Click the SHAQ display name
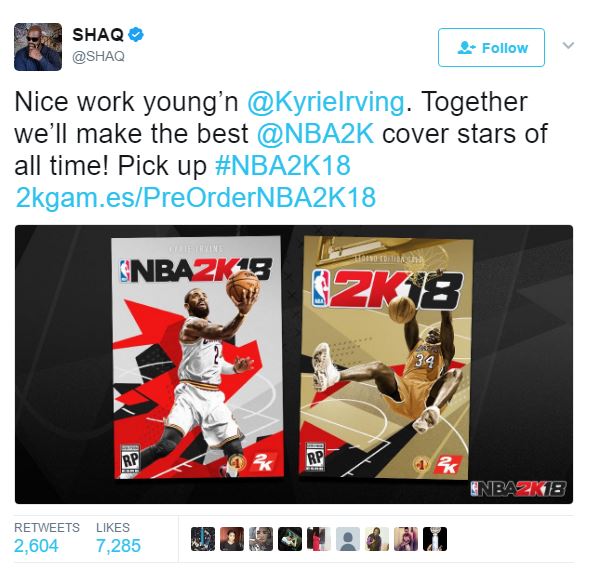The image size is (601, 571). (x=98, y=35)
